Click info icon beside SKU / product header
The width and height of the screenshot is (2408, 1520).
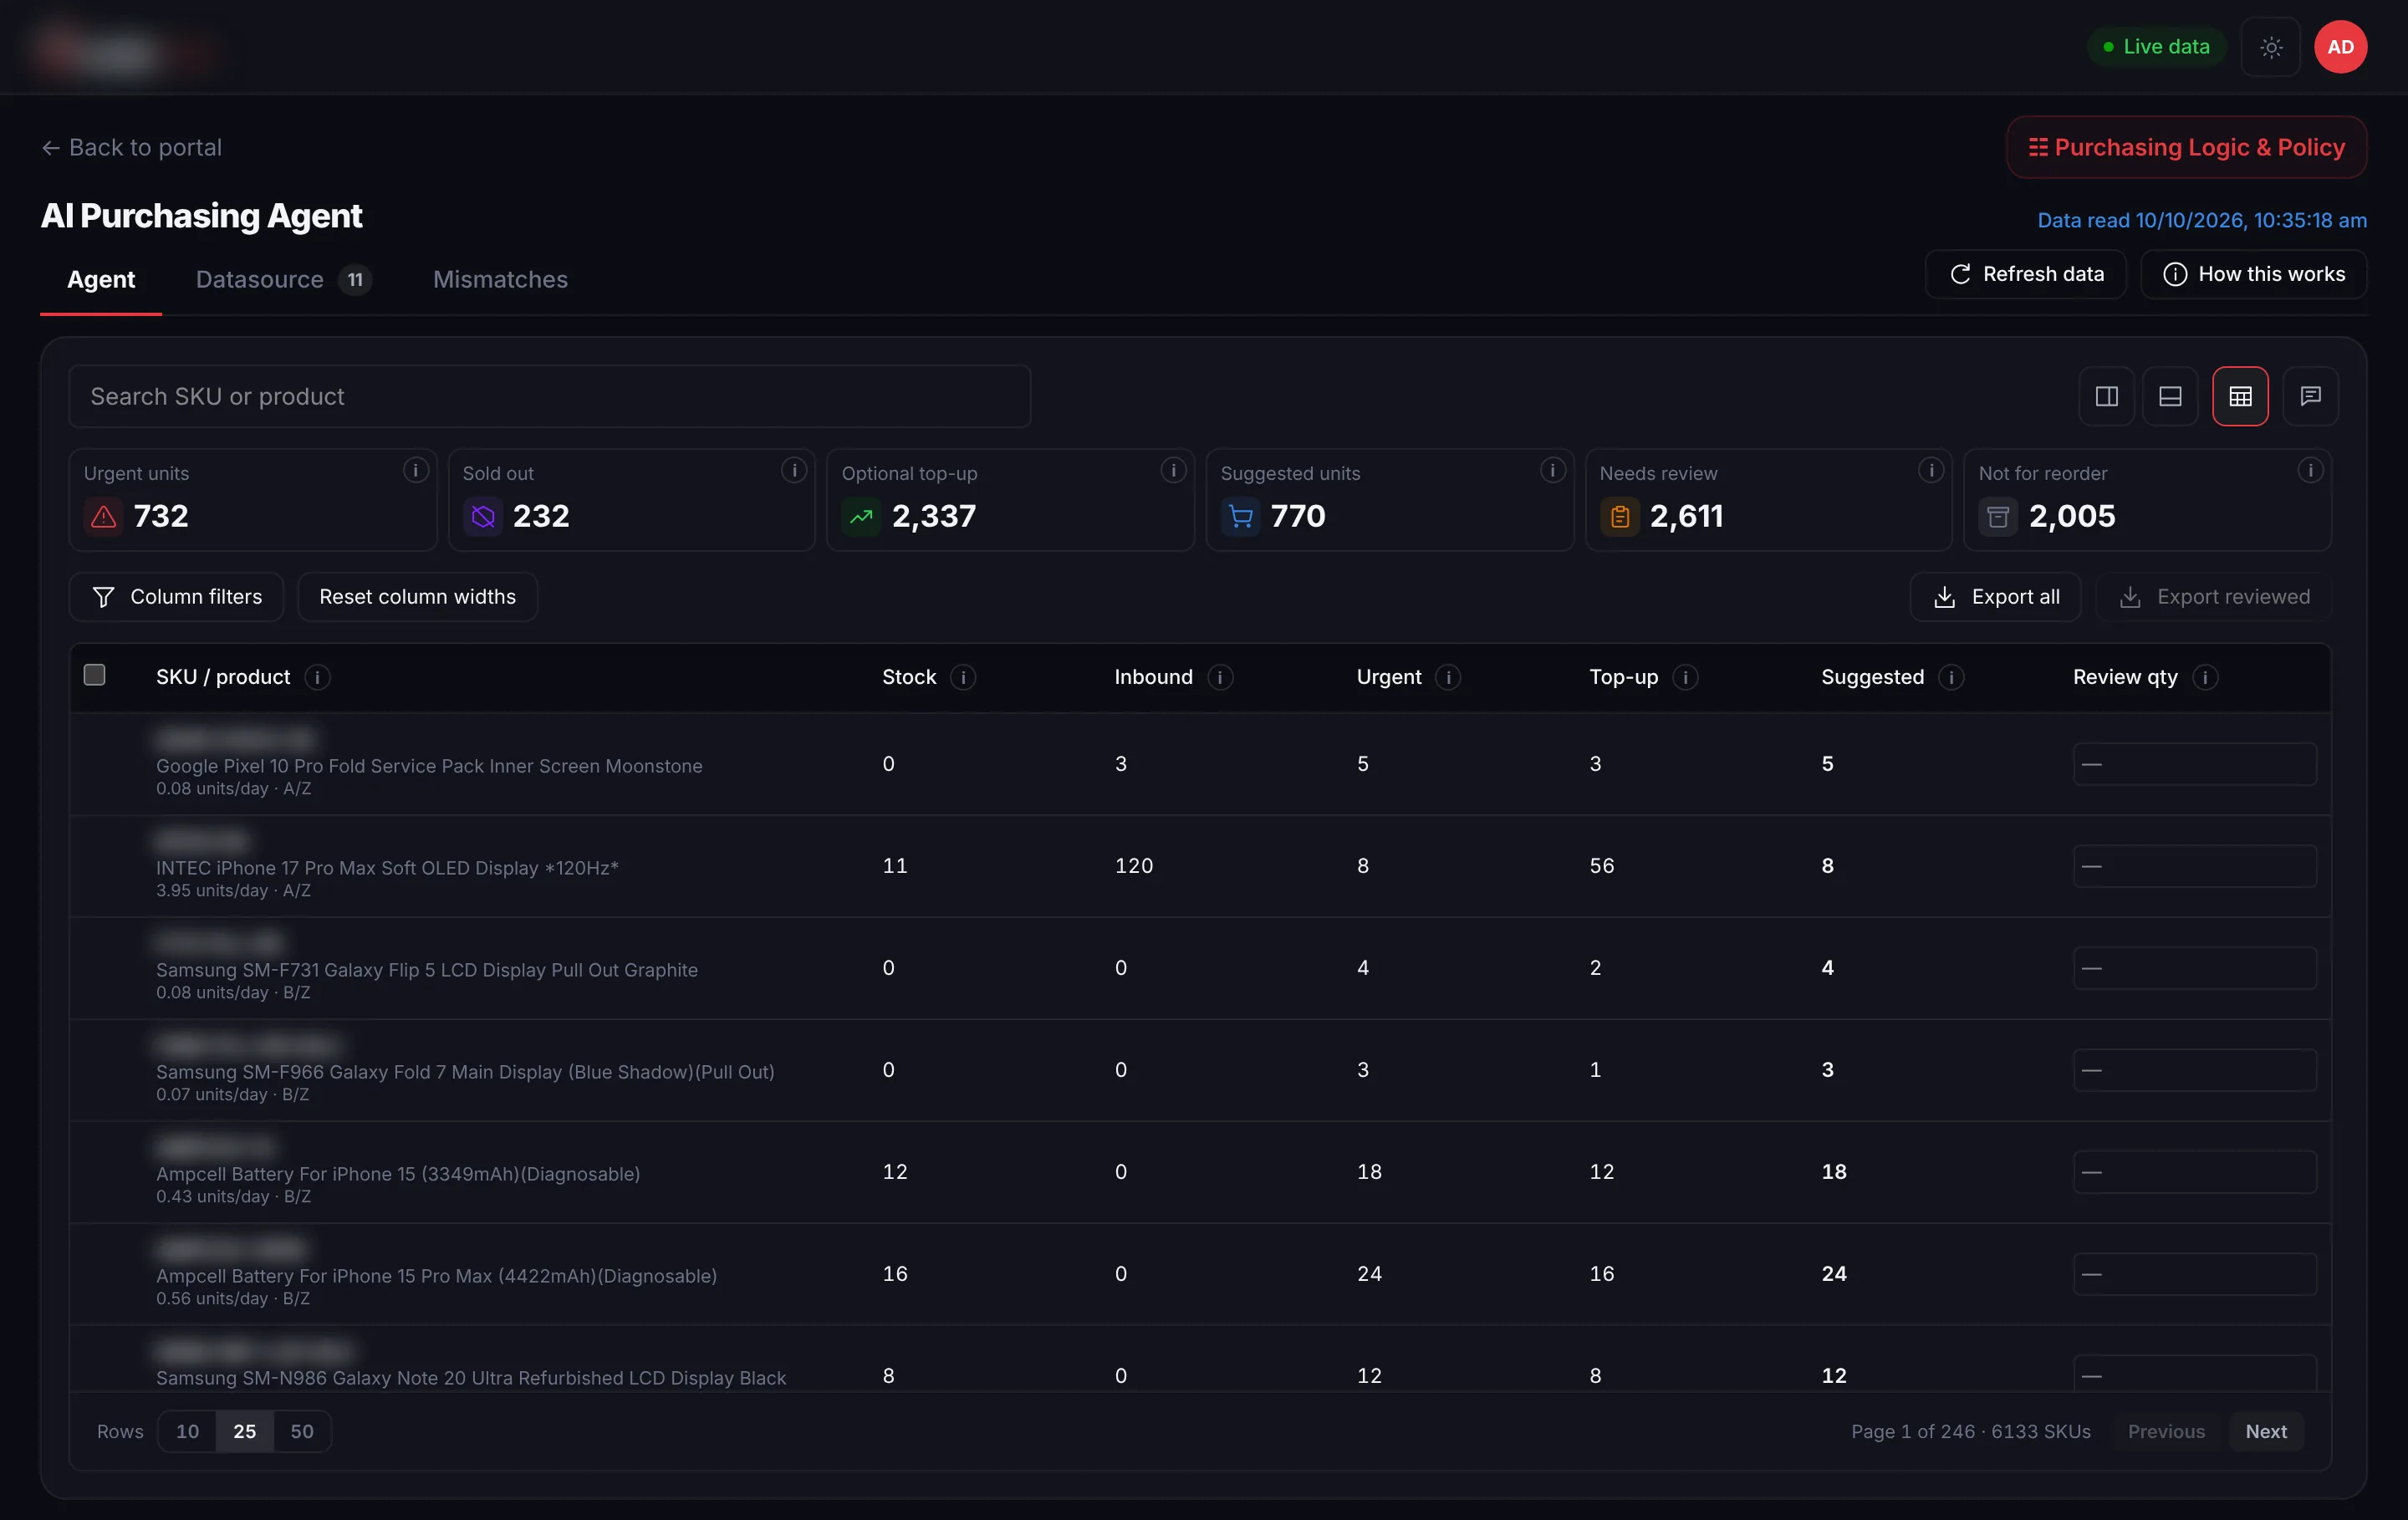click(x=317, y=677)
